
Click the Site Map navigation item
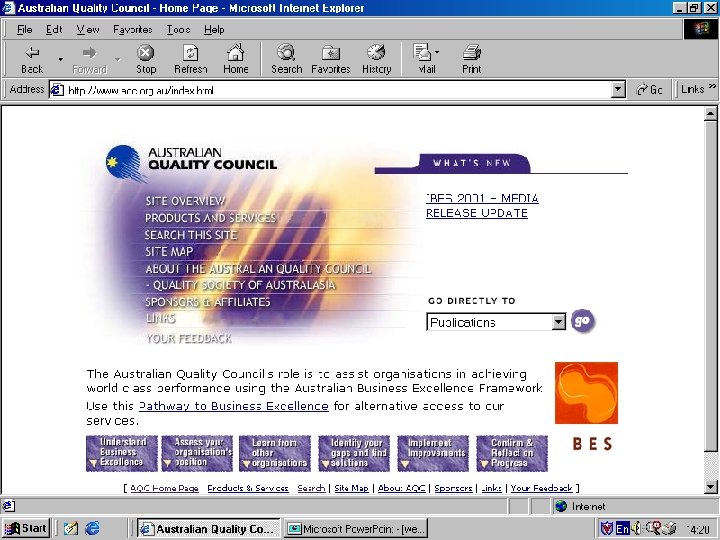pyautogui.click(x=169, y=252)
